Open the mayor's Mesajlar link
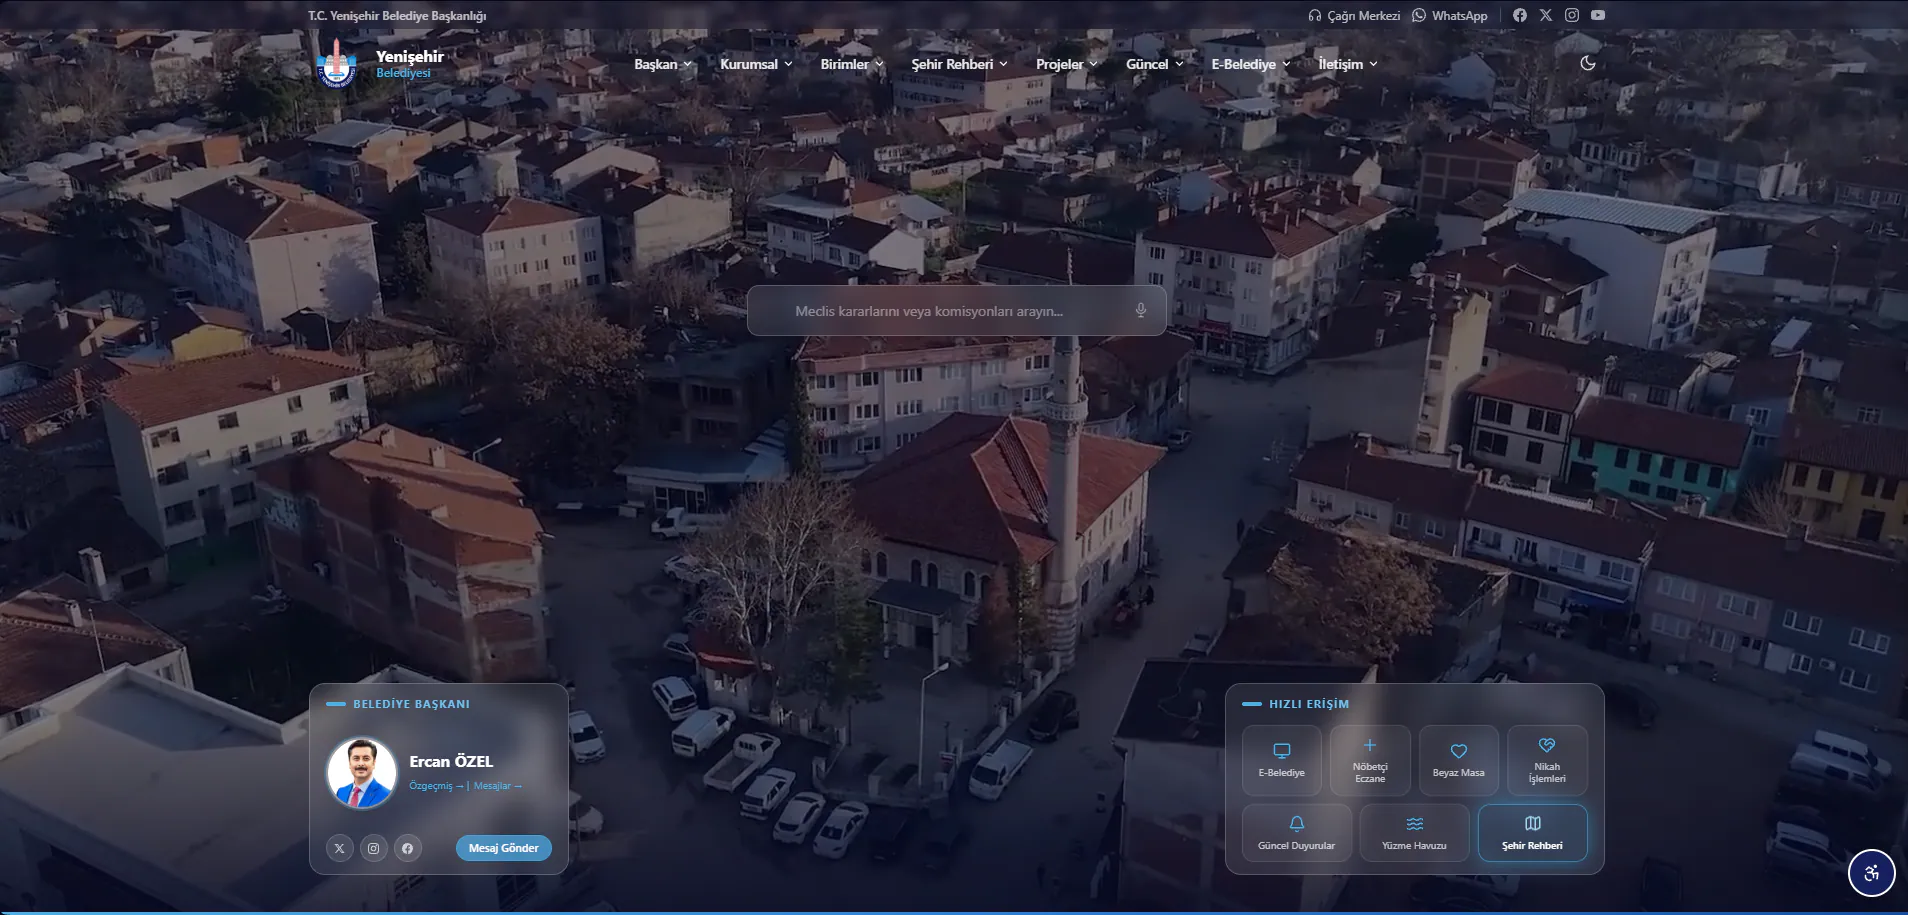The image size is (1908, 915). (x=498, y=786)
